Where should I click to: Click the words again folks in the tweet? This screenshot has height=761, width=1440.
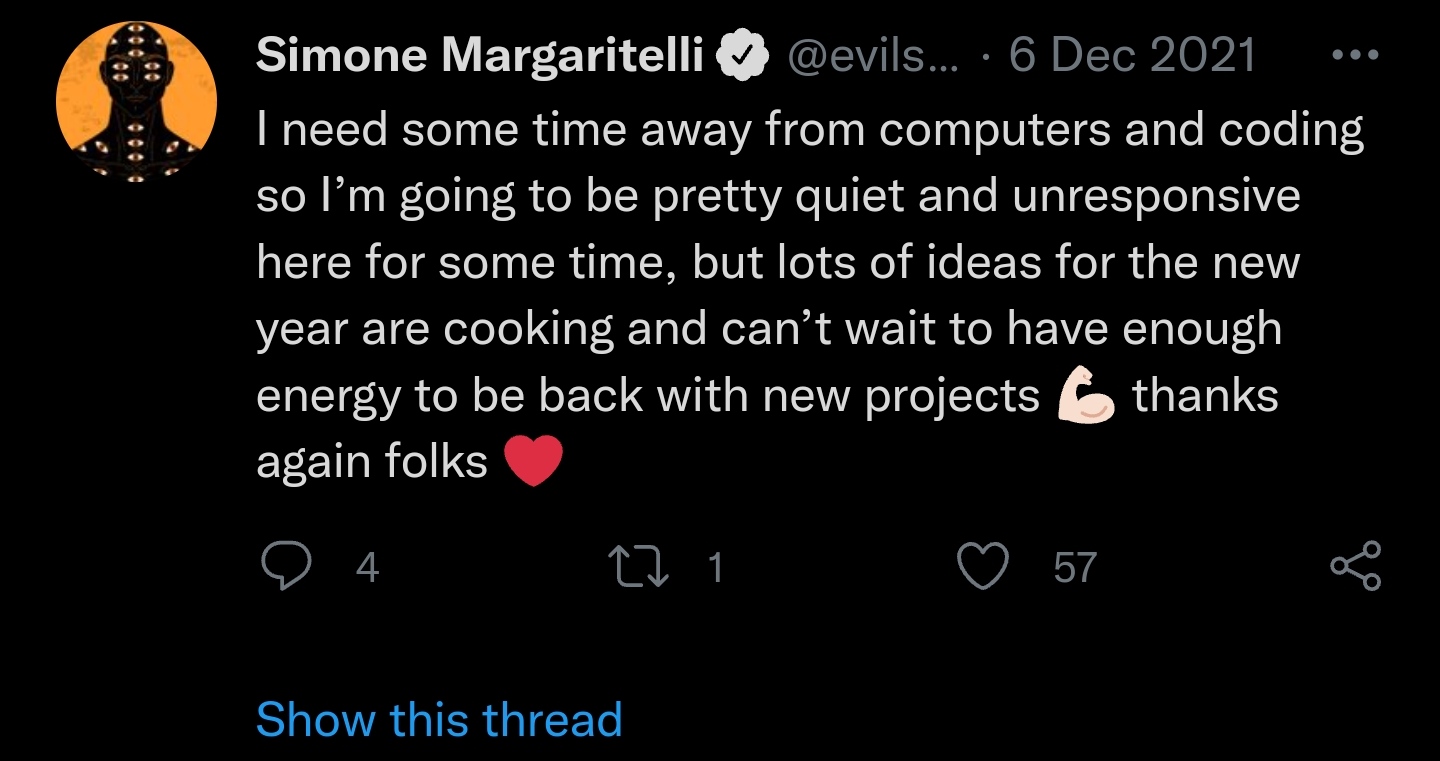[x=372, y=462]
